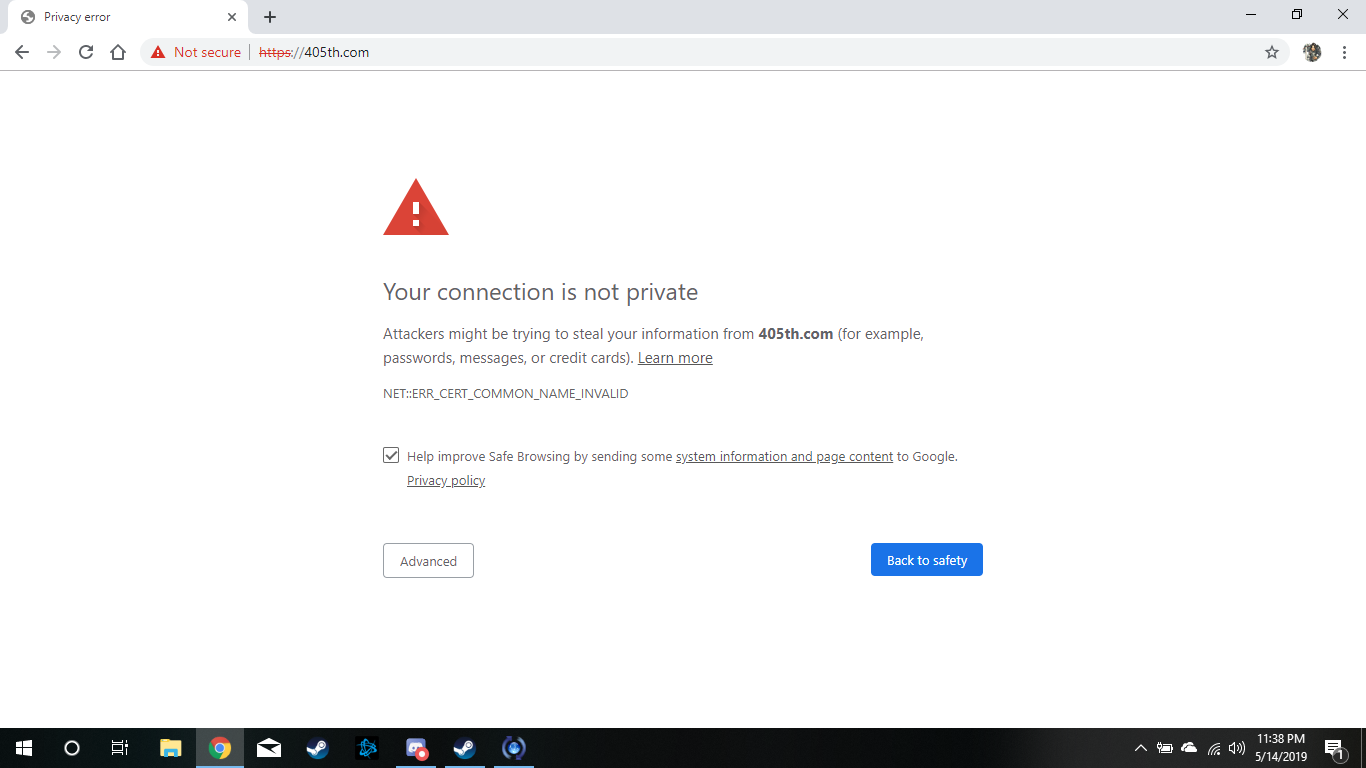The width and height of the screenshot is (1366, 768).
Task: Click the NET::ERR_CERT_COMMON_NAME_INVALID error code
Action: (506, 394)
